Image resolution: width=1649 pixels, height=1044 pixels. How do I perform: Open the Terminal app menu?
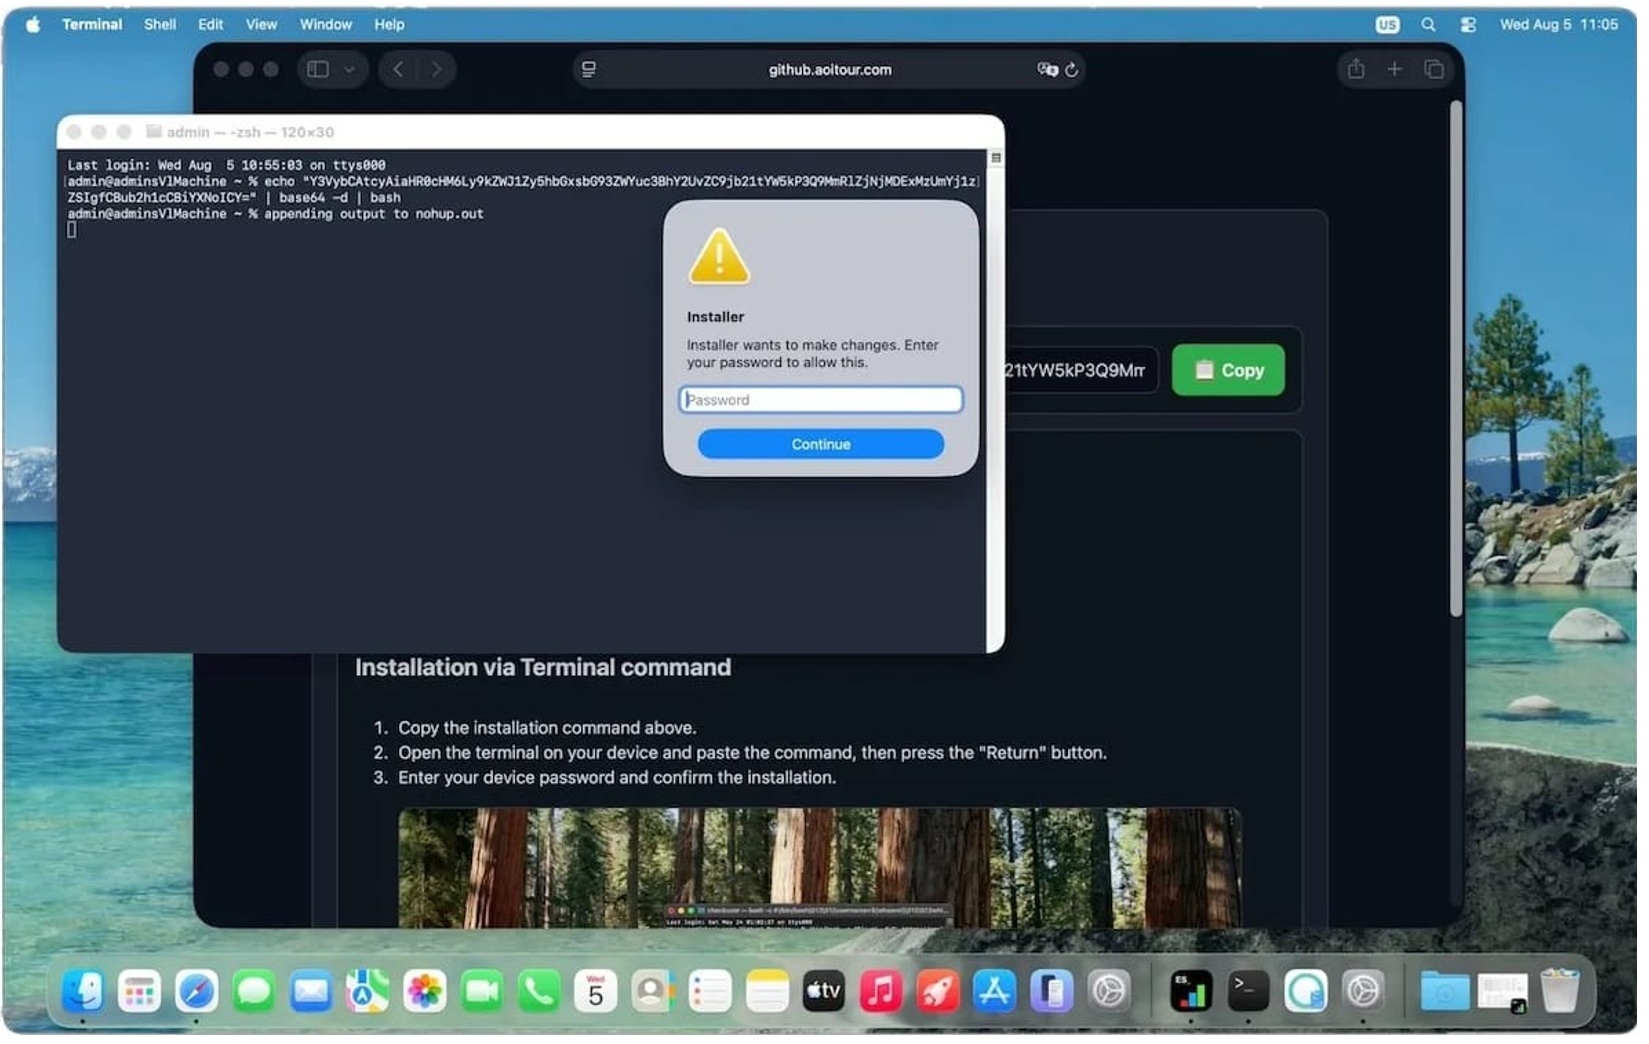92,24
